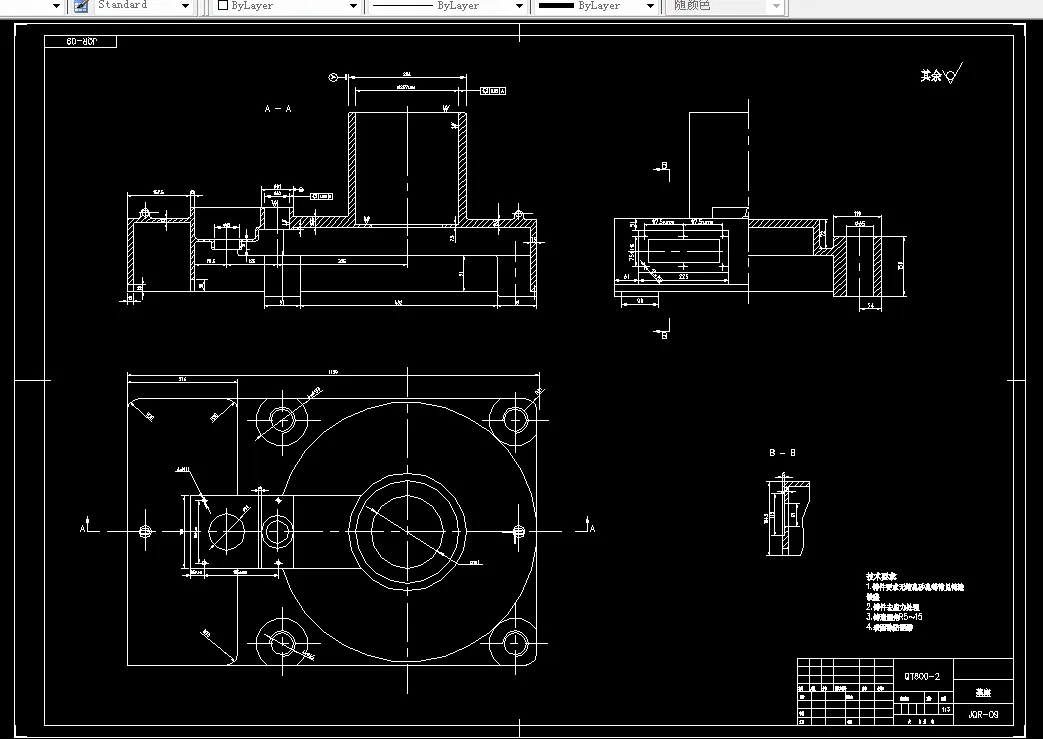Select the "1150" overall width dimension in plan view
The width and height of the screenshot is (1043, 739).
(x=333, y=372)
